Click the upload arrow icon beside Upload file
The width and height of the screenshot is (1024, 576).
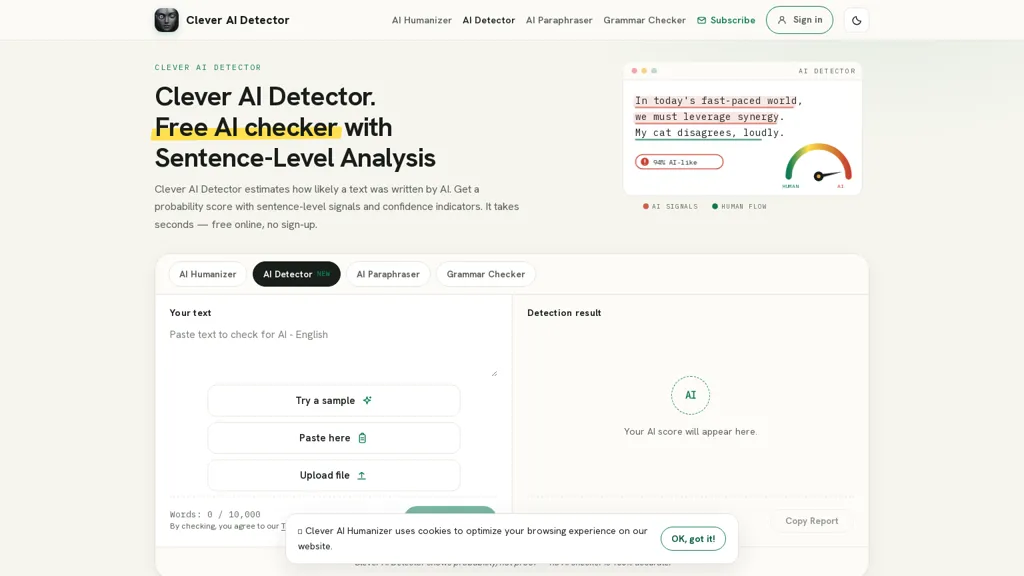(x=362, y=475)
